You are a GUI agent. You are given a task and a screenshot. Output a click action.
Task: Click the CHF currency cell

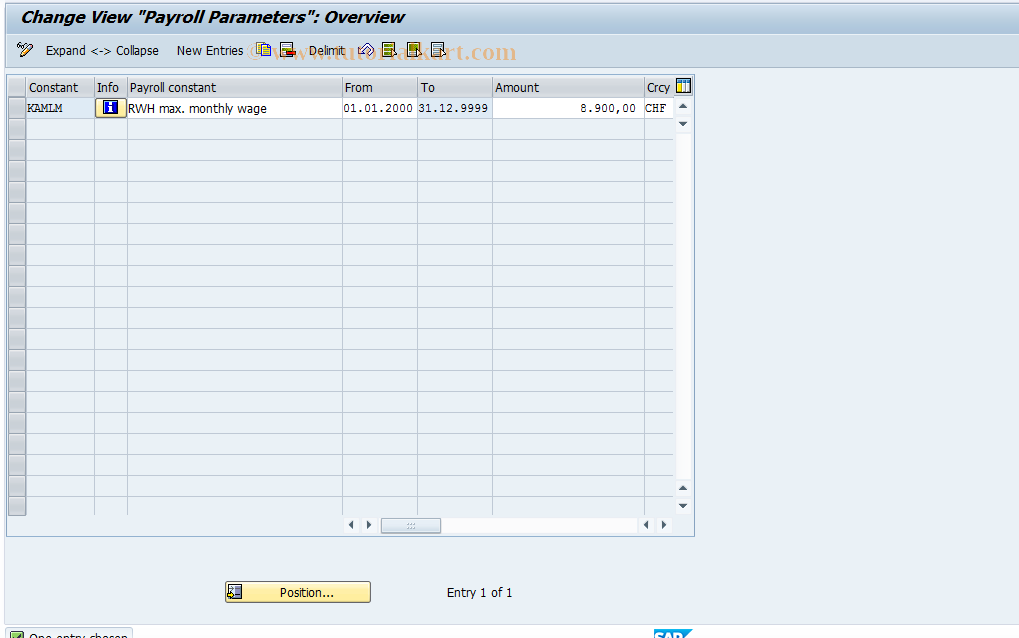click(x=658, y=108)
